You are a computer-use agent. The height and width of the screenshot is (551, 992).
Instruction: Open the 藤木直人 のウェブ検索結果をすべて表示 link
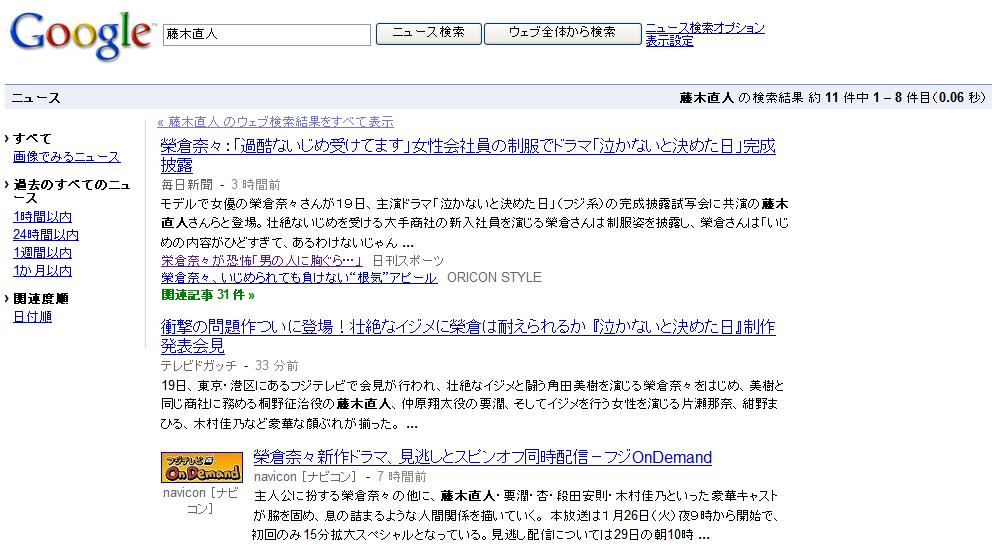tap(275, 121)
